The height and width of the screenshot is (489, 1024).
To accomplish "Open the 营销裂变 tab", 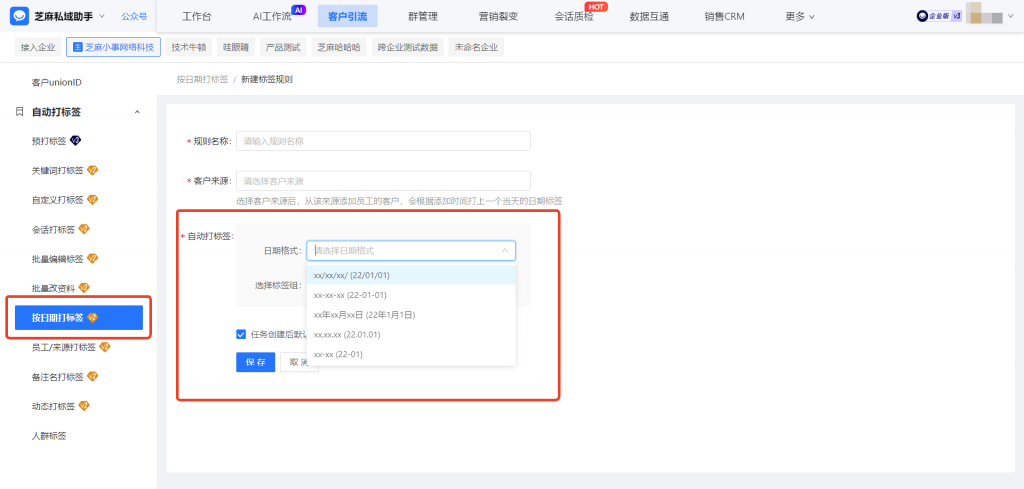I will pos(498,16).
